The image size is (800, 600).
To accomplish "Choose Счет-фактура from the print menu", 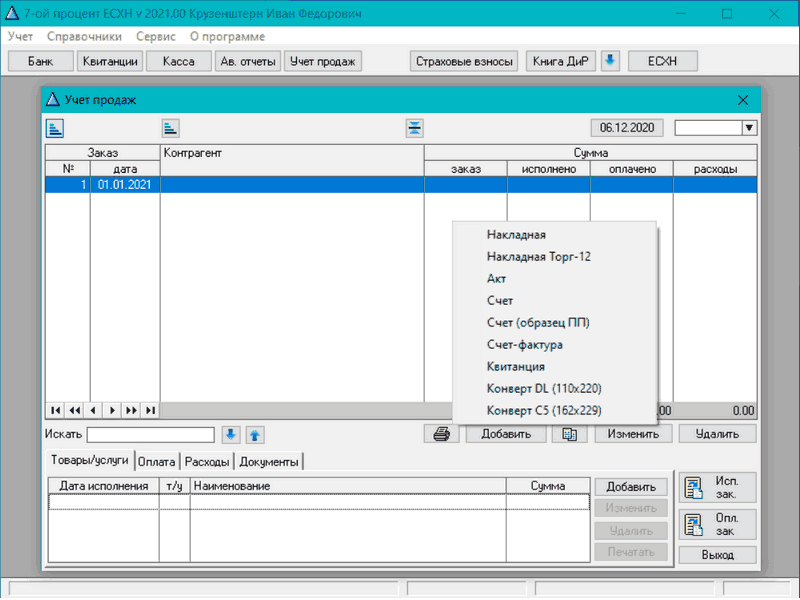I will click(x=524, y=345).
